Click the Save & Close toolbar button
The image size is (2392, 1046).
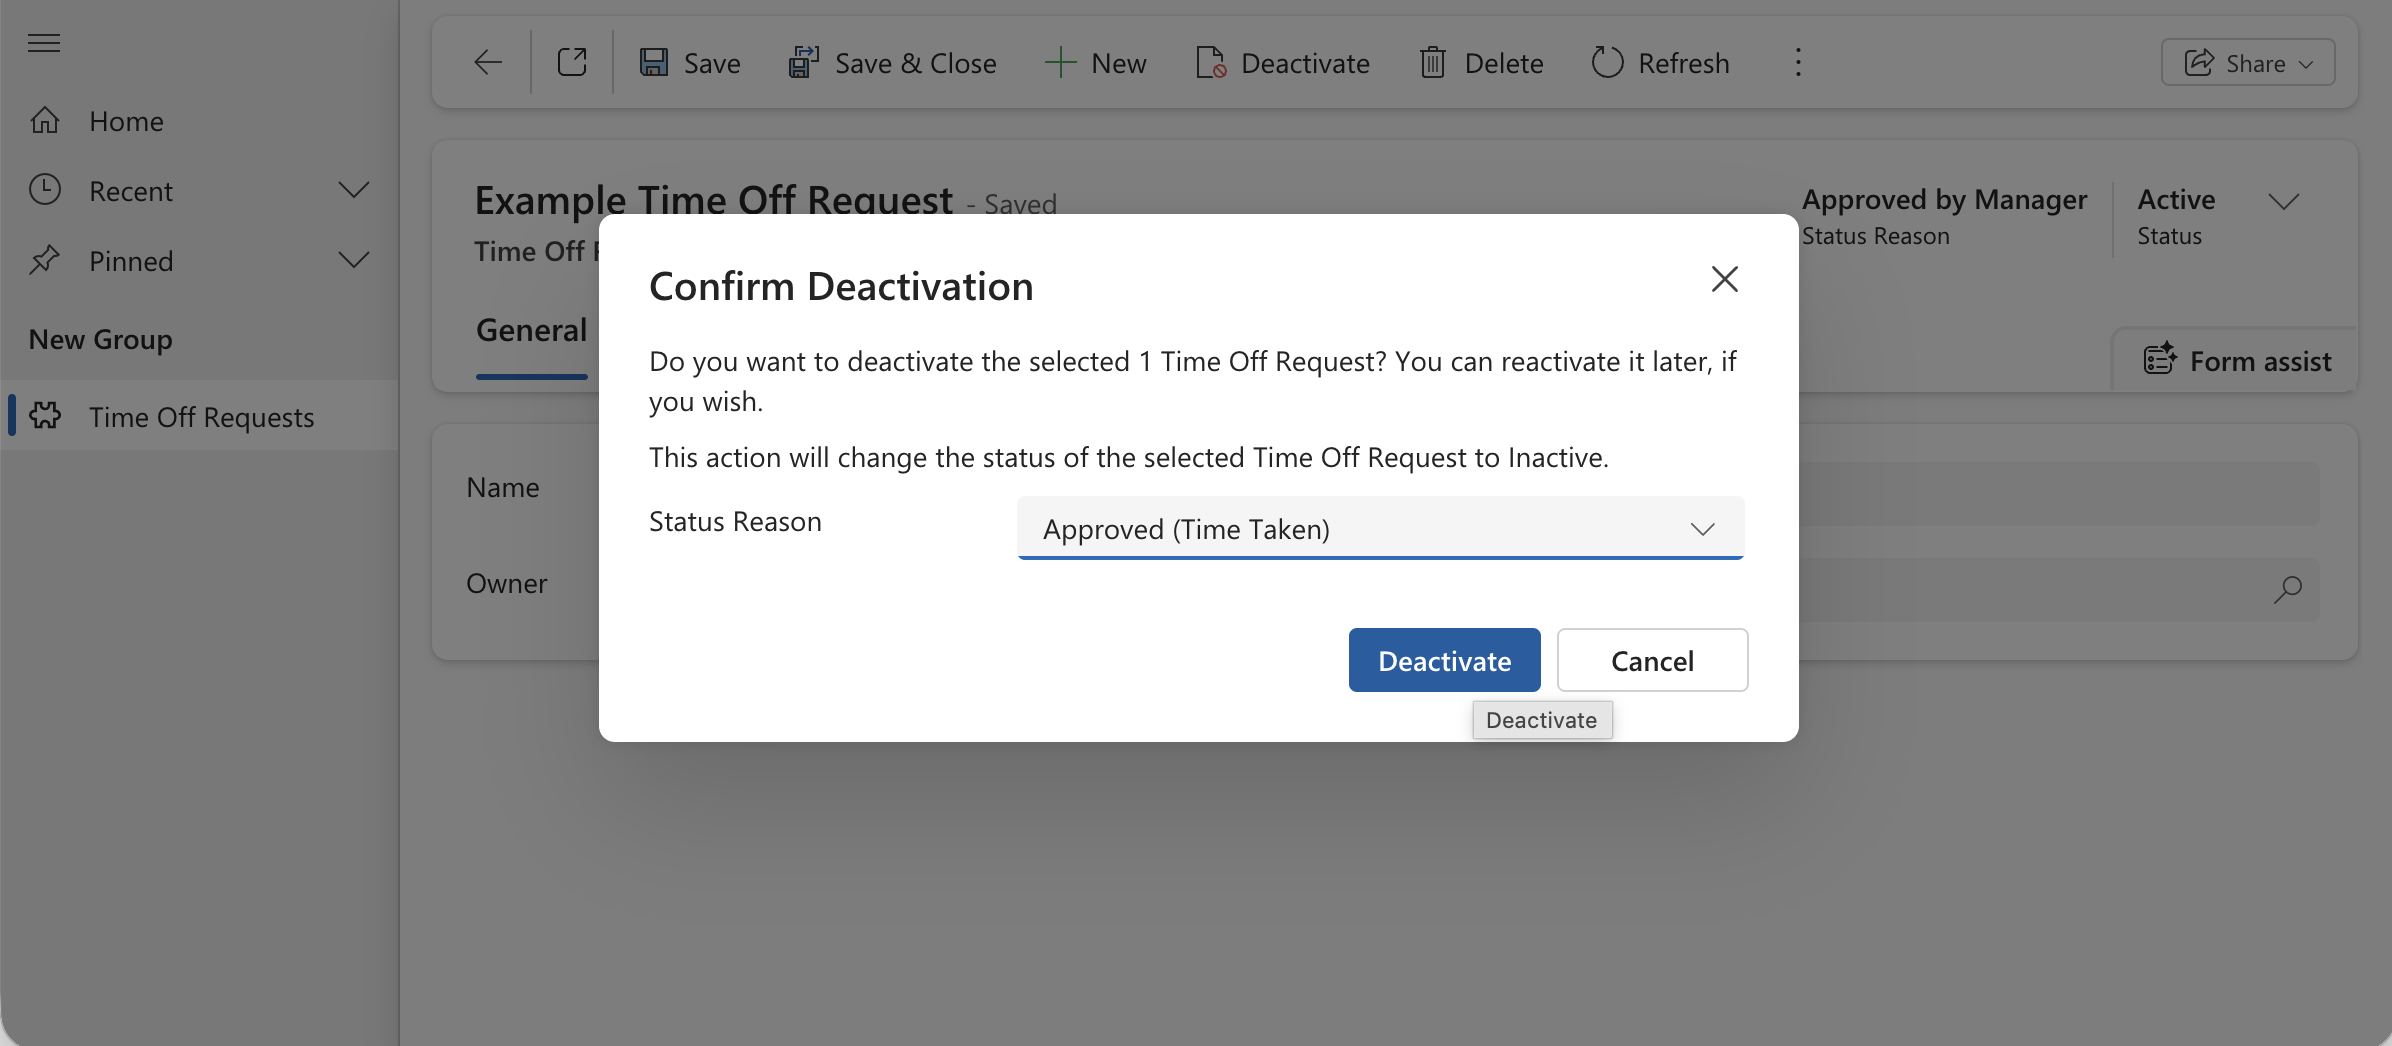[x=892, y=63]
